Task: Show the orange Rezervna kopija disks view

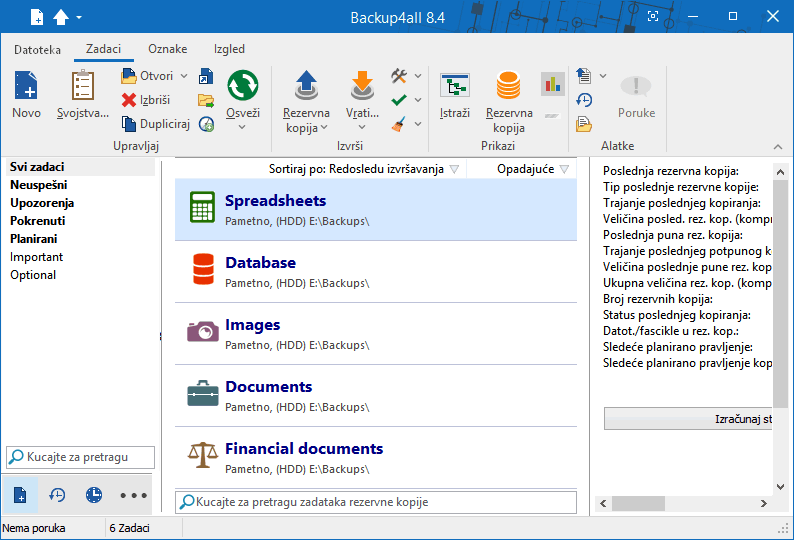Action: tap(508, 85)
